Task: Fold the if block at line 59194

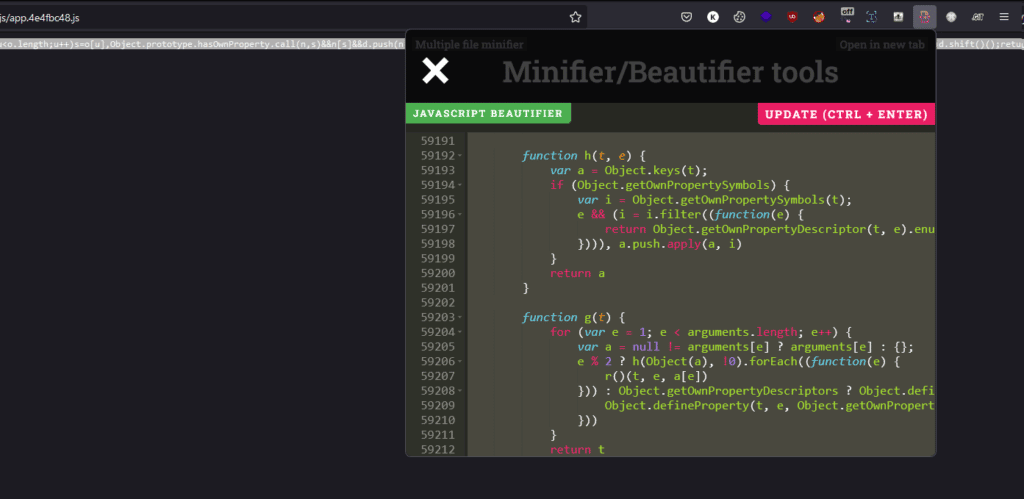Action: (460, 186)
